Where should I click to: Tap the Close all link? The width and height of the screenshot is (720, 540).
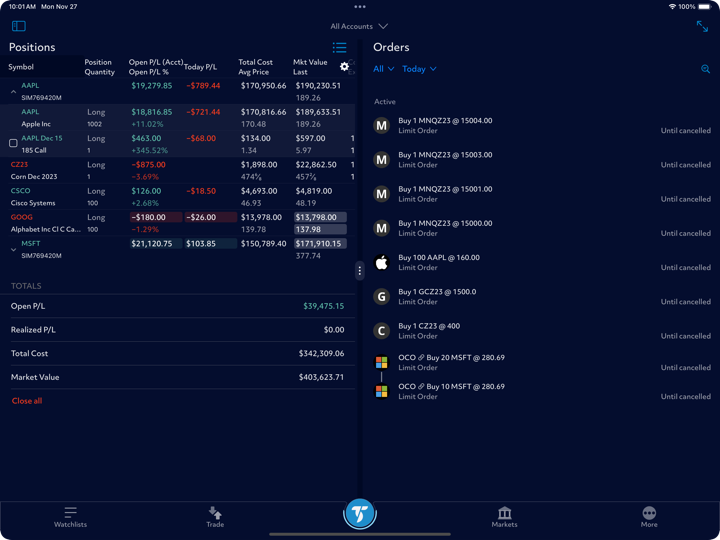27,401
